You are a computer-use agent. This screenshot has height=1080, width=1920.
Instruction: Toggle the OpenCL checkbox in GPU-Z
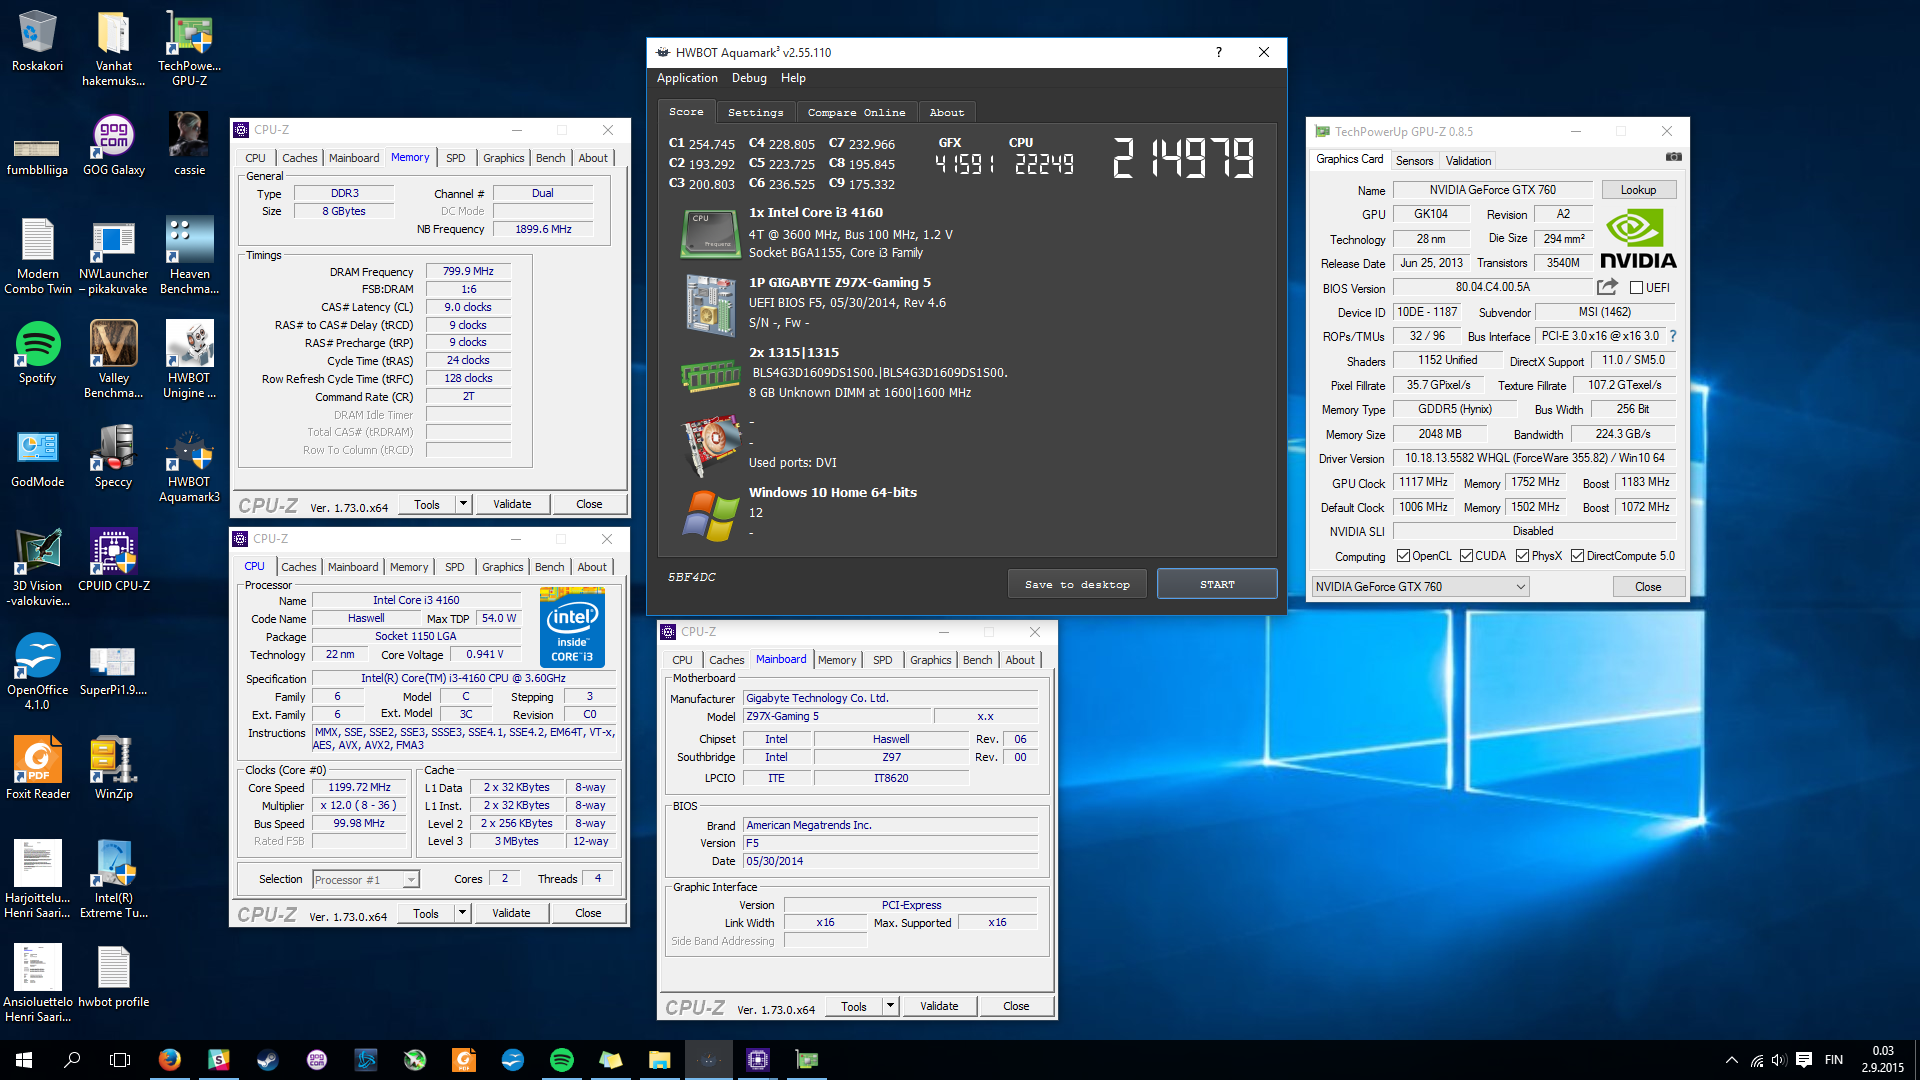pyautogui.click(x=1403, y=556)
